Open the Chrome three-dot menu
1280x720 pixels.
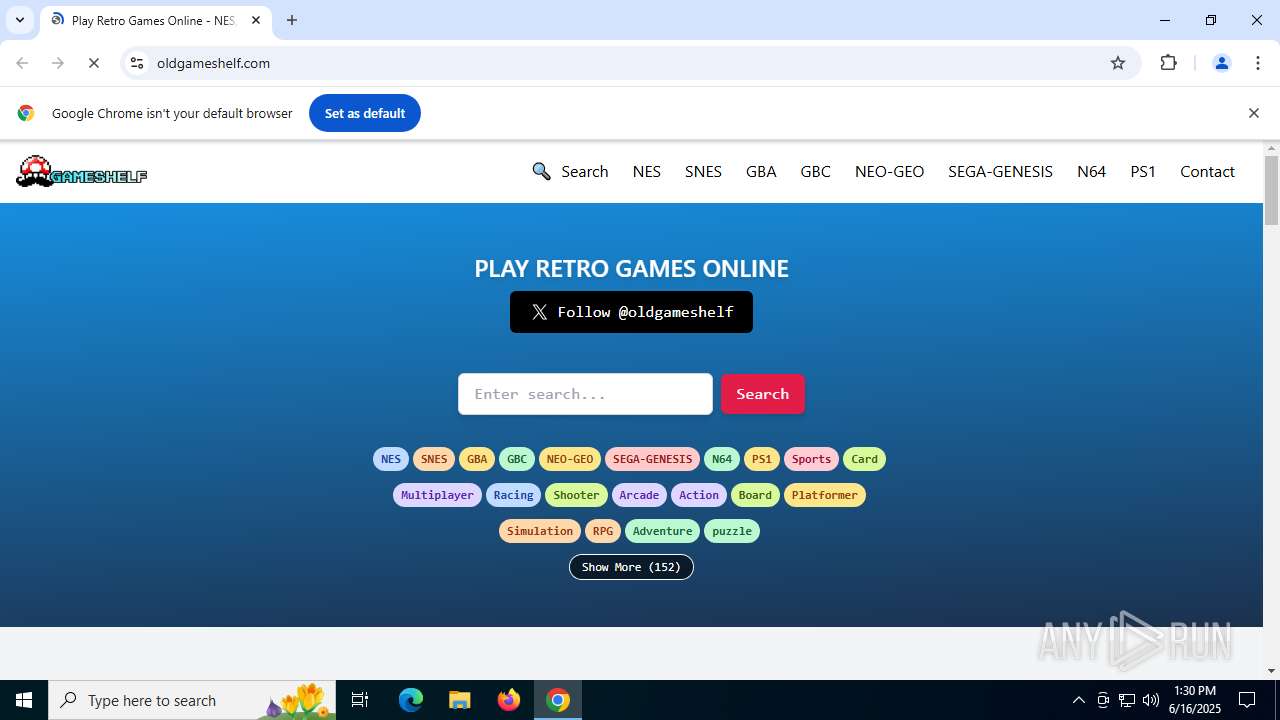1258,63
